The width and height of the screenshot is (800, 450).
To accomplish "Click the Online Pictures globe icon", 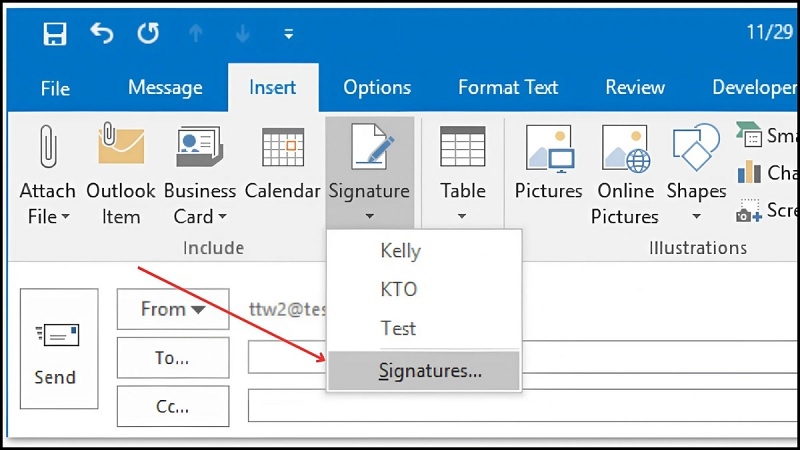I will [627, 148].
